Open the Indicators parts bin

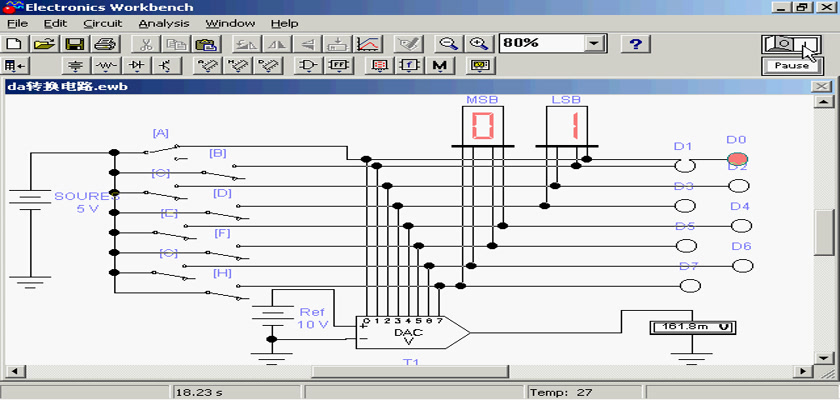[379, 66]
